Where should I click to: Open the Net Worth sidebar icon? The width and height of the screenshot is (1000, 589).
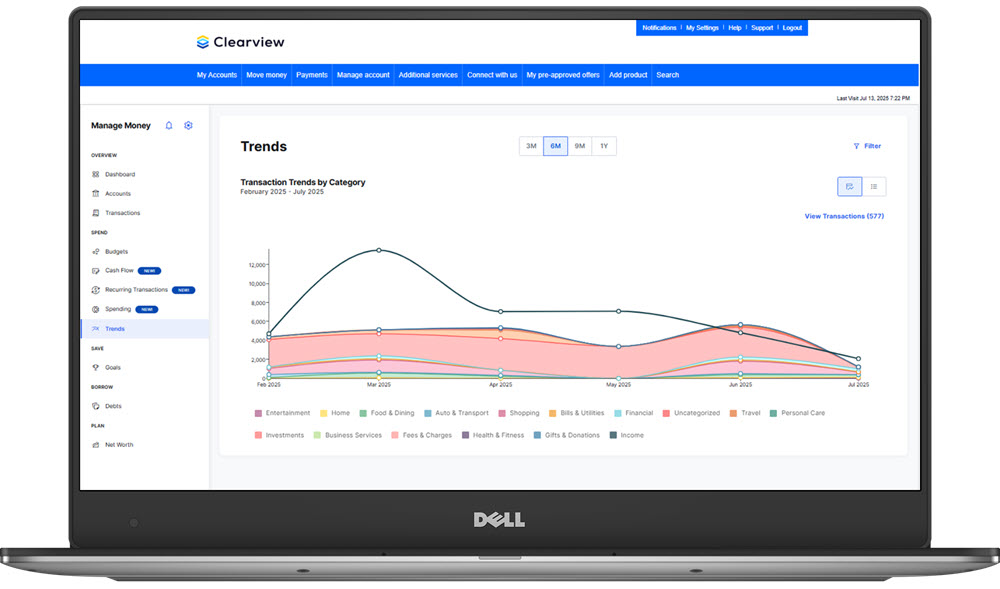point(96,445)
